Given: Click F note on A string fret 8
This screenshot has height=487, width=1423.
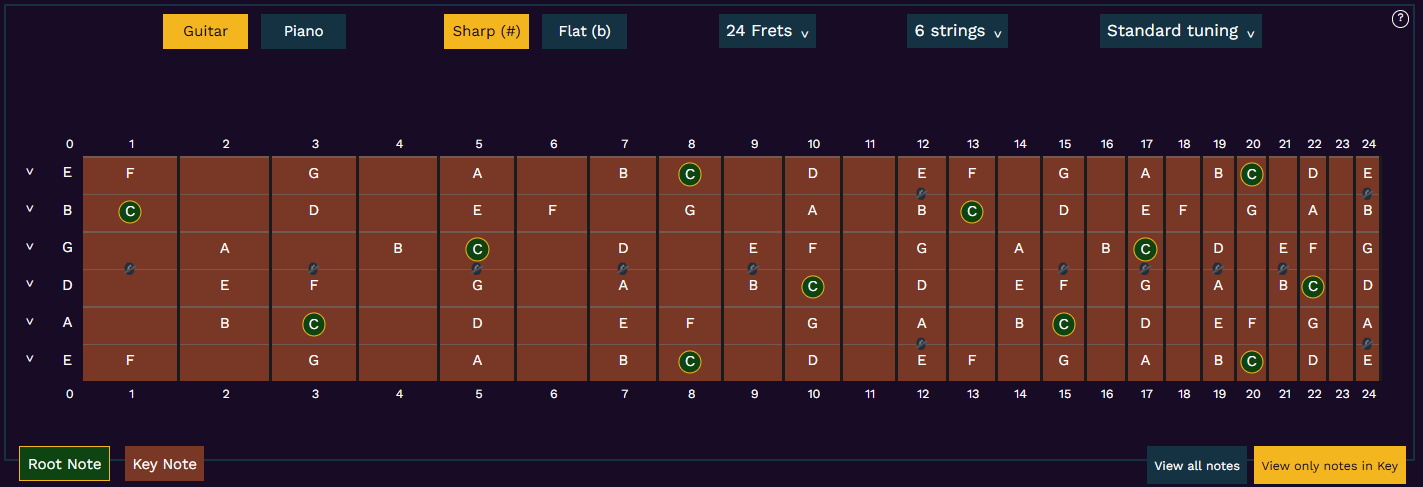Looking at the screenshot, I should click(690, 323).
